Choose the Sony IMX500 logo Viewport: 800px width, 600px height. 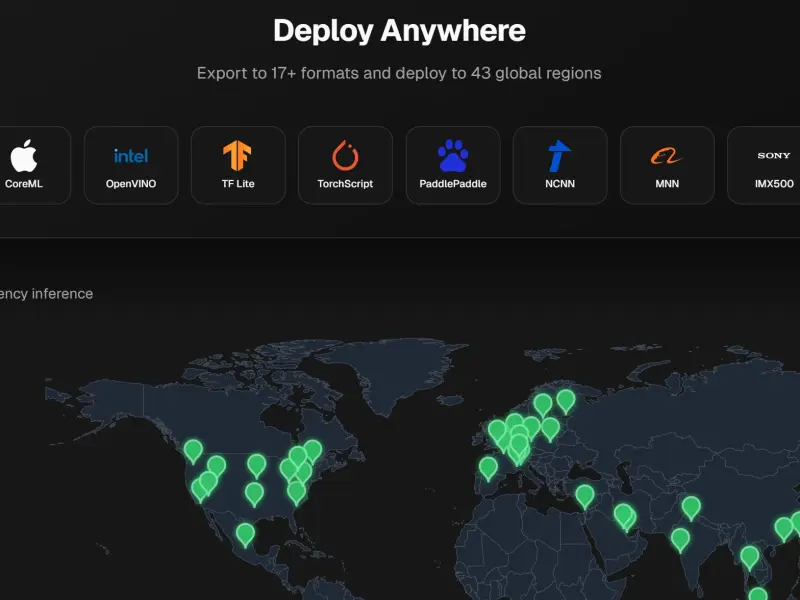click(x=774, y=156)
